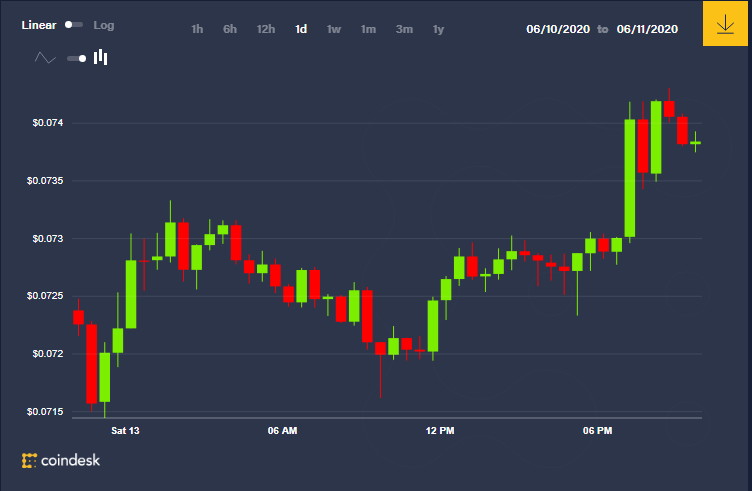Screen dimensions: 752x491
Task: Edit the start date 06/10/2020
Action: pos(558,29)
